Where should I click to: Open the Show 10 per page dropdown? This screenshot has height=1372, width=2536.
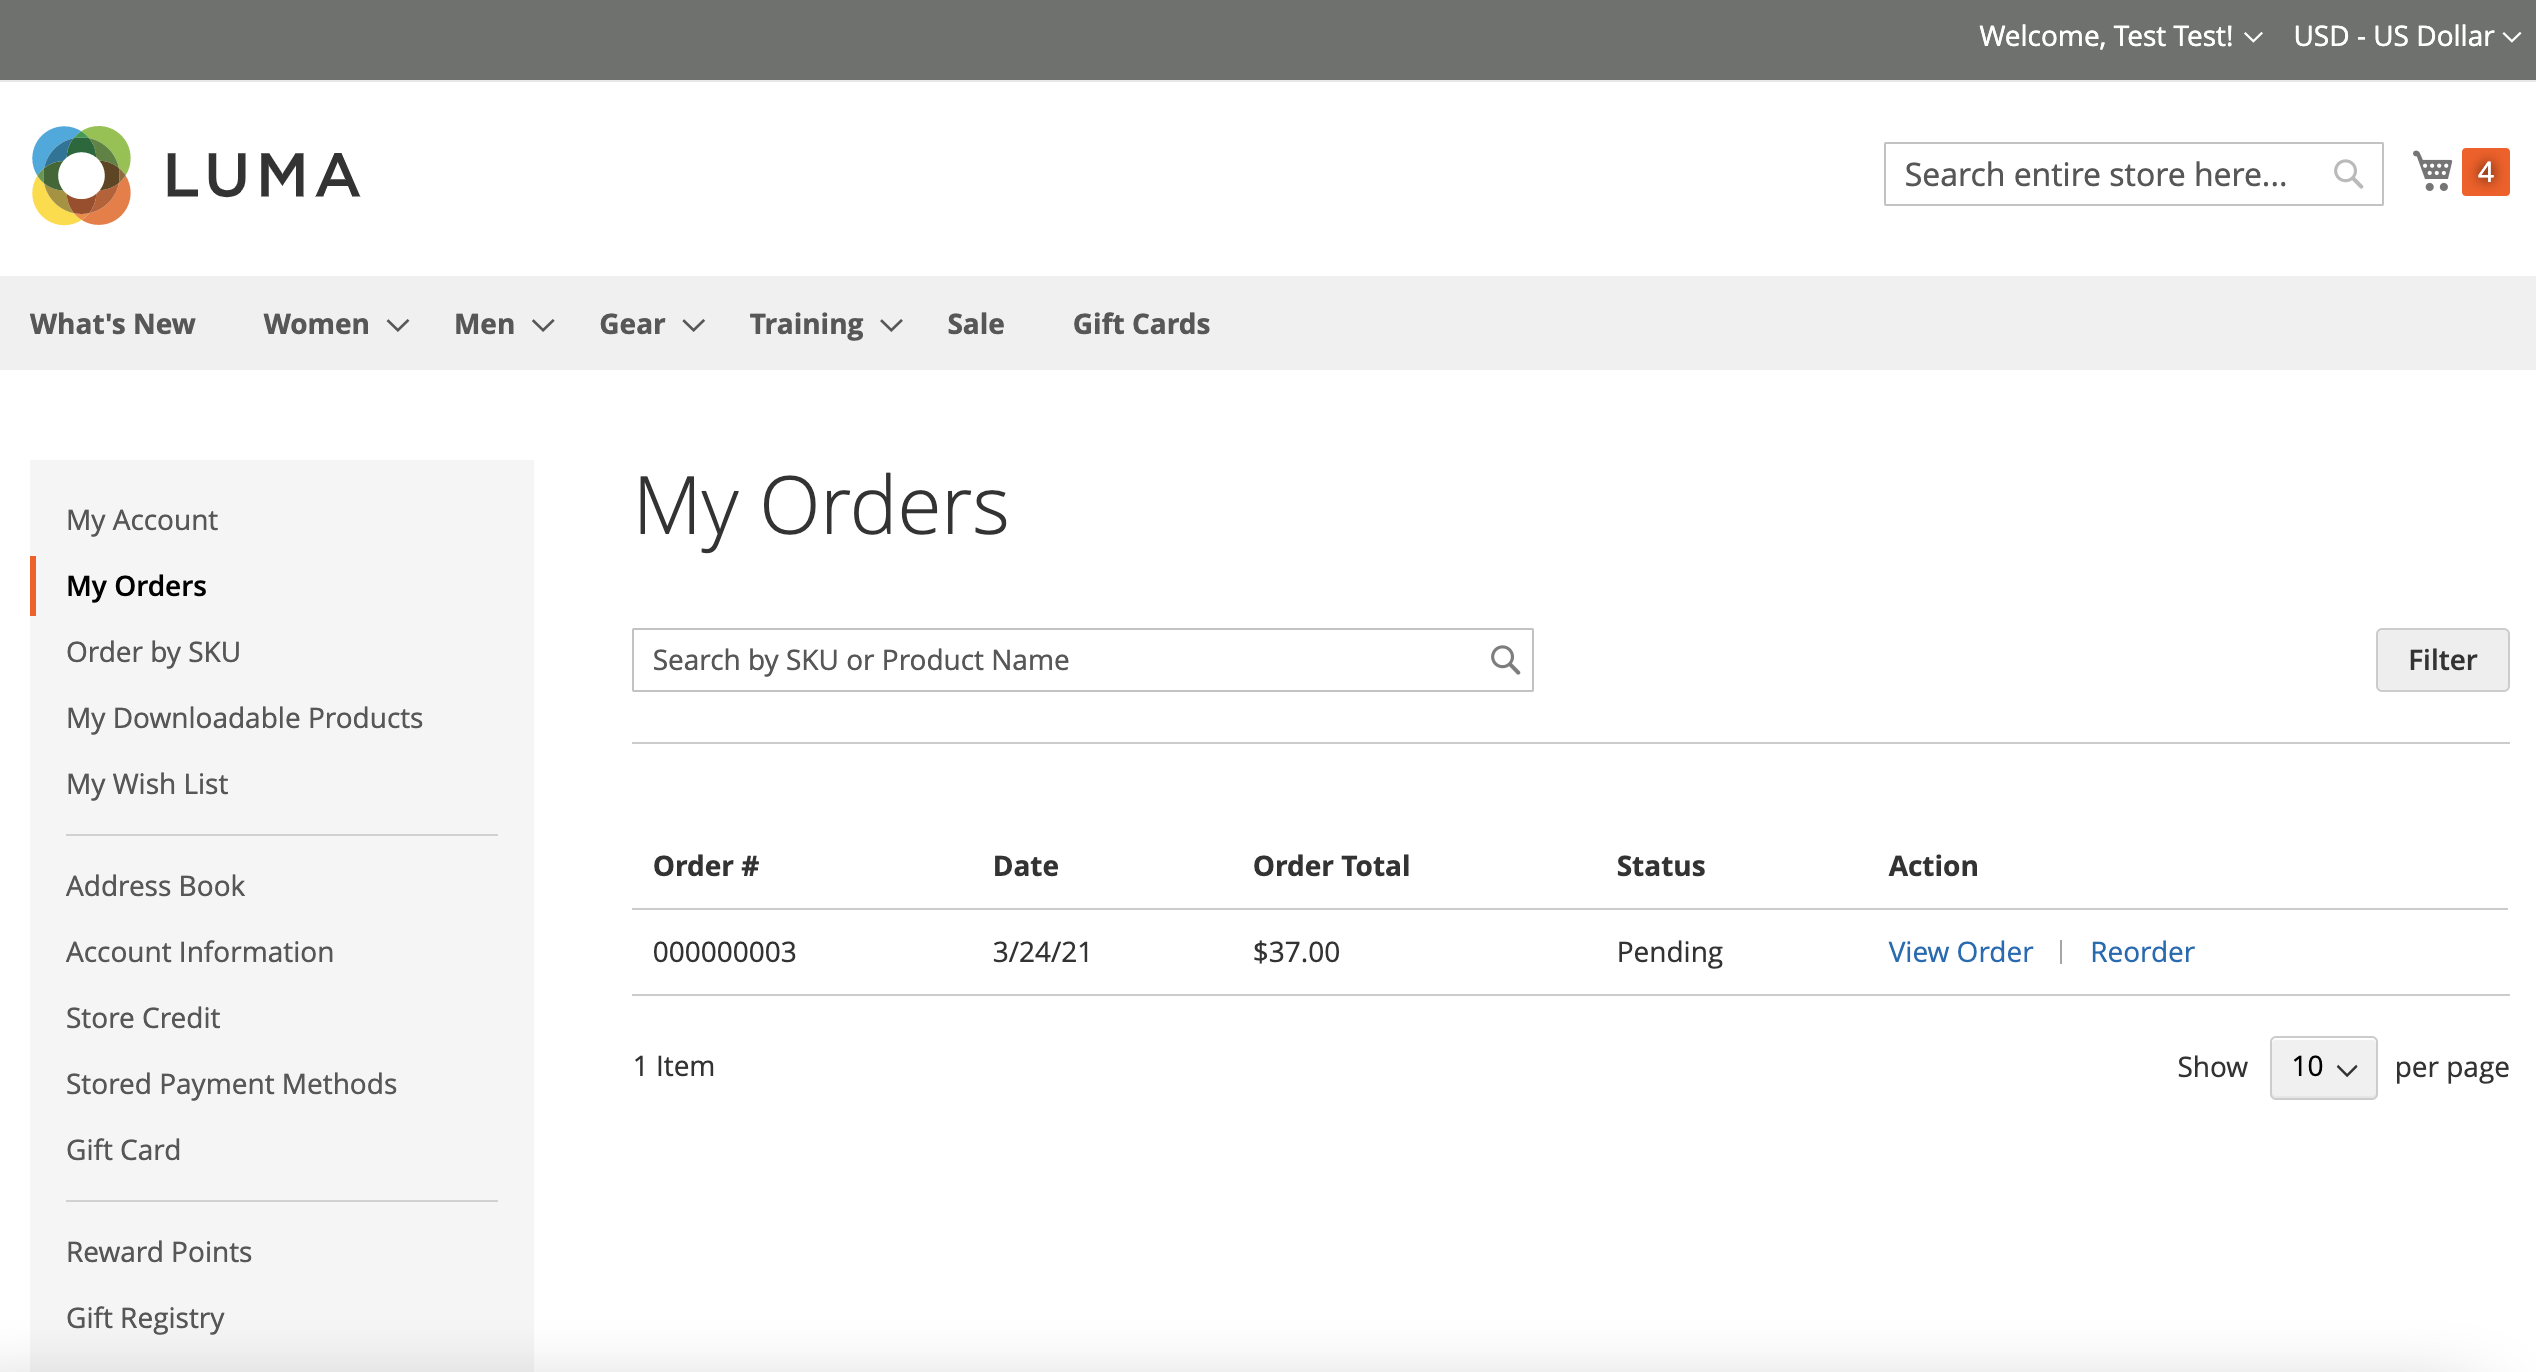2323,1067
